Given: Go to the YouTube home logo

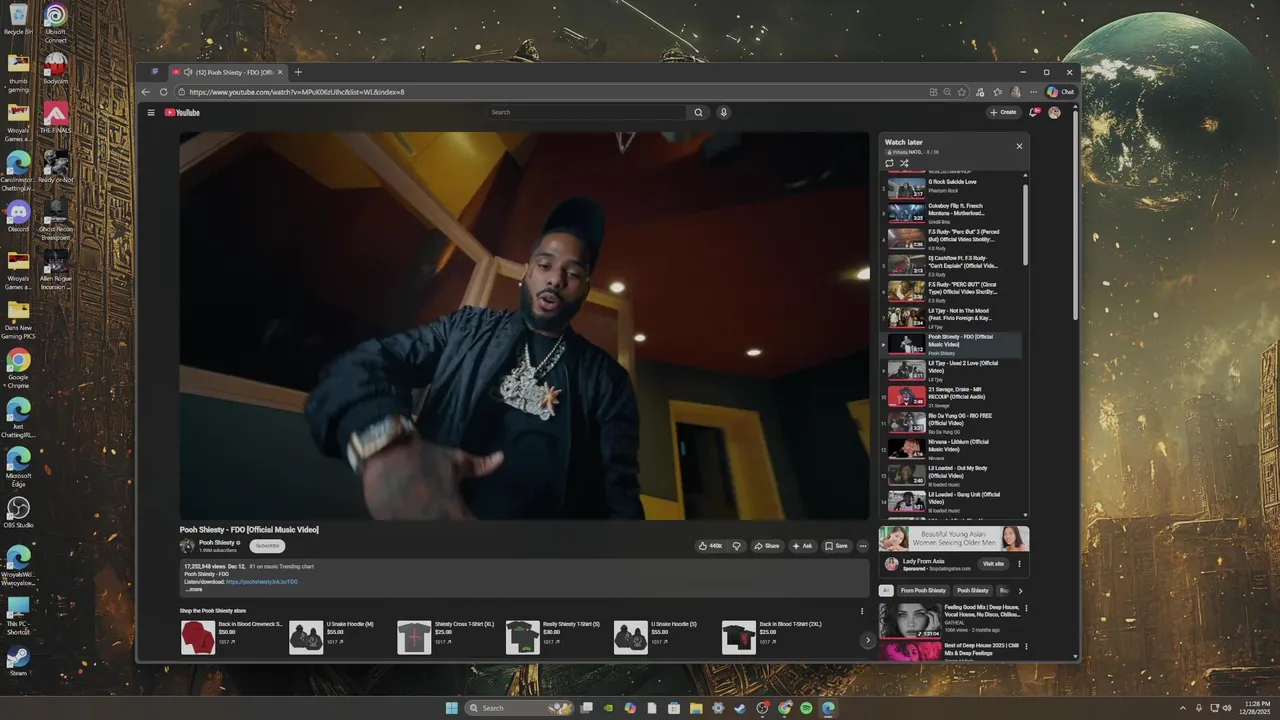Looking at the screenshot, I should [183, 112].
